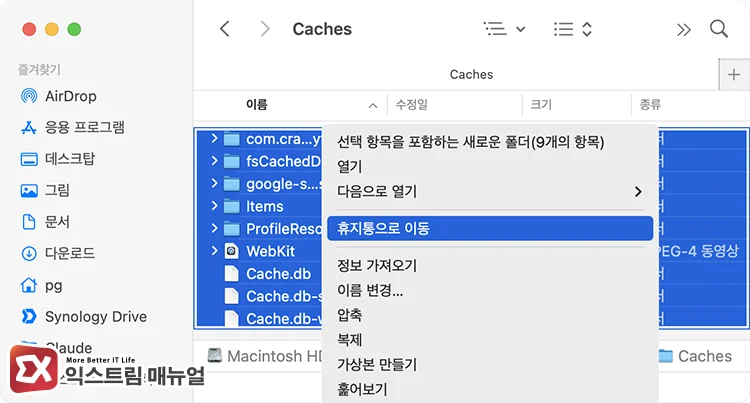750x403 pixels.
Task: Click Macintosh HD in the path bar
Action: [x=265, y=356]
